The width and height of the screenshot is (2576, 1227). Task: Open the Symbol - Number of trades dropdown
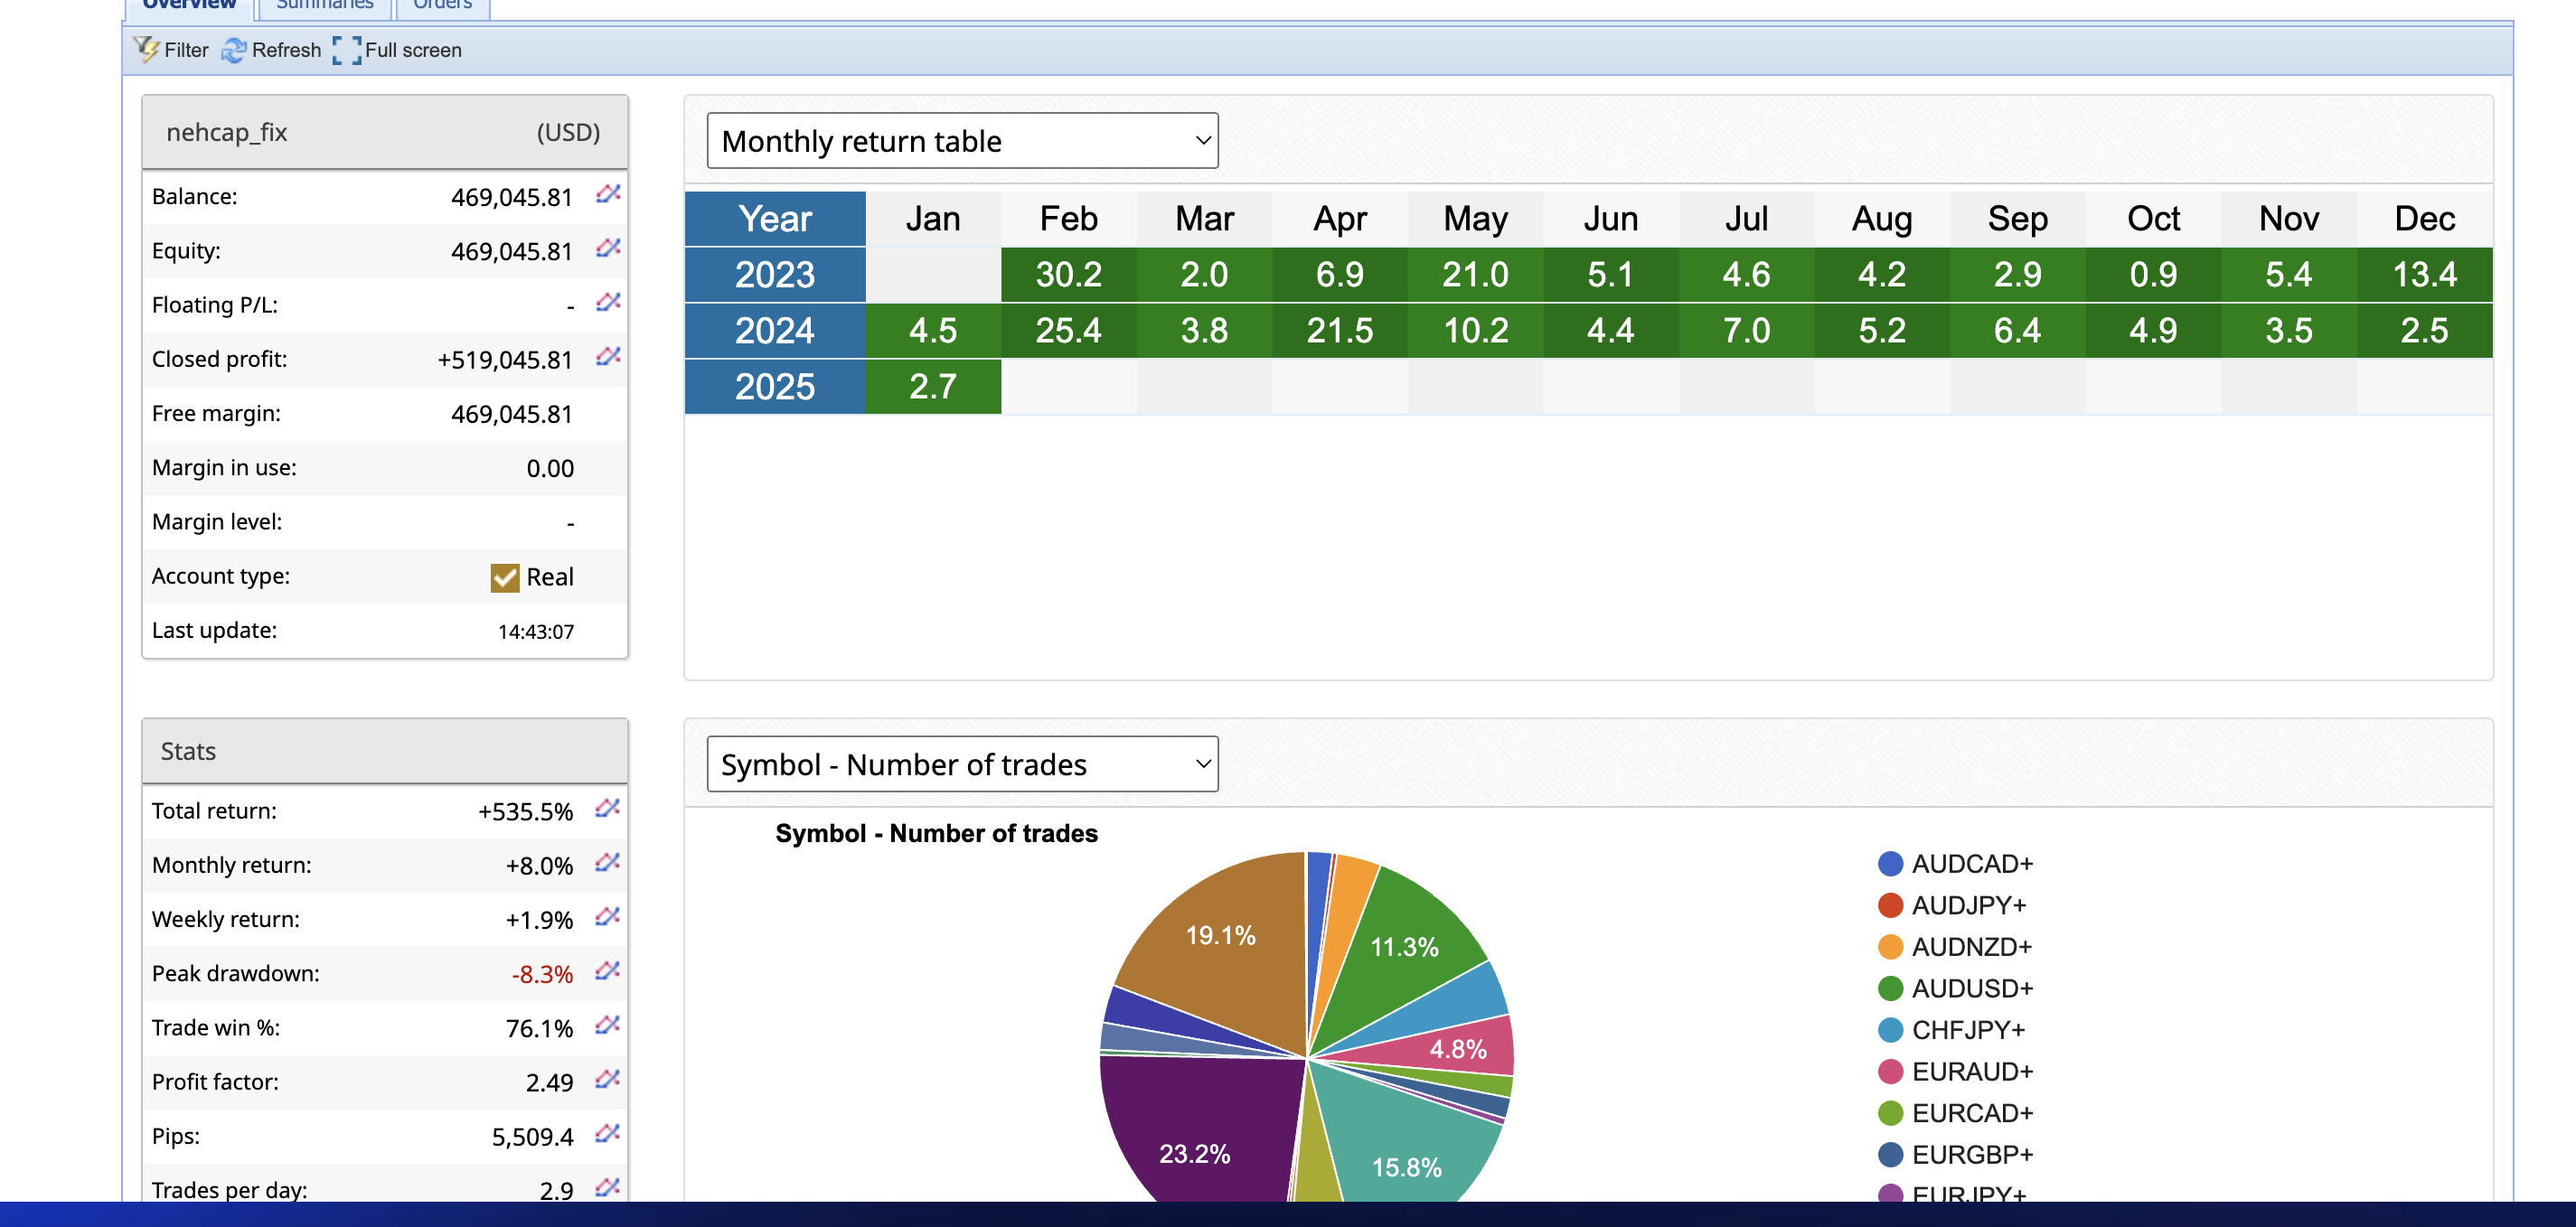(962, 765)
